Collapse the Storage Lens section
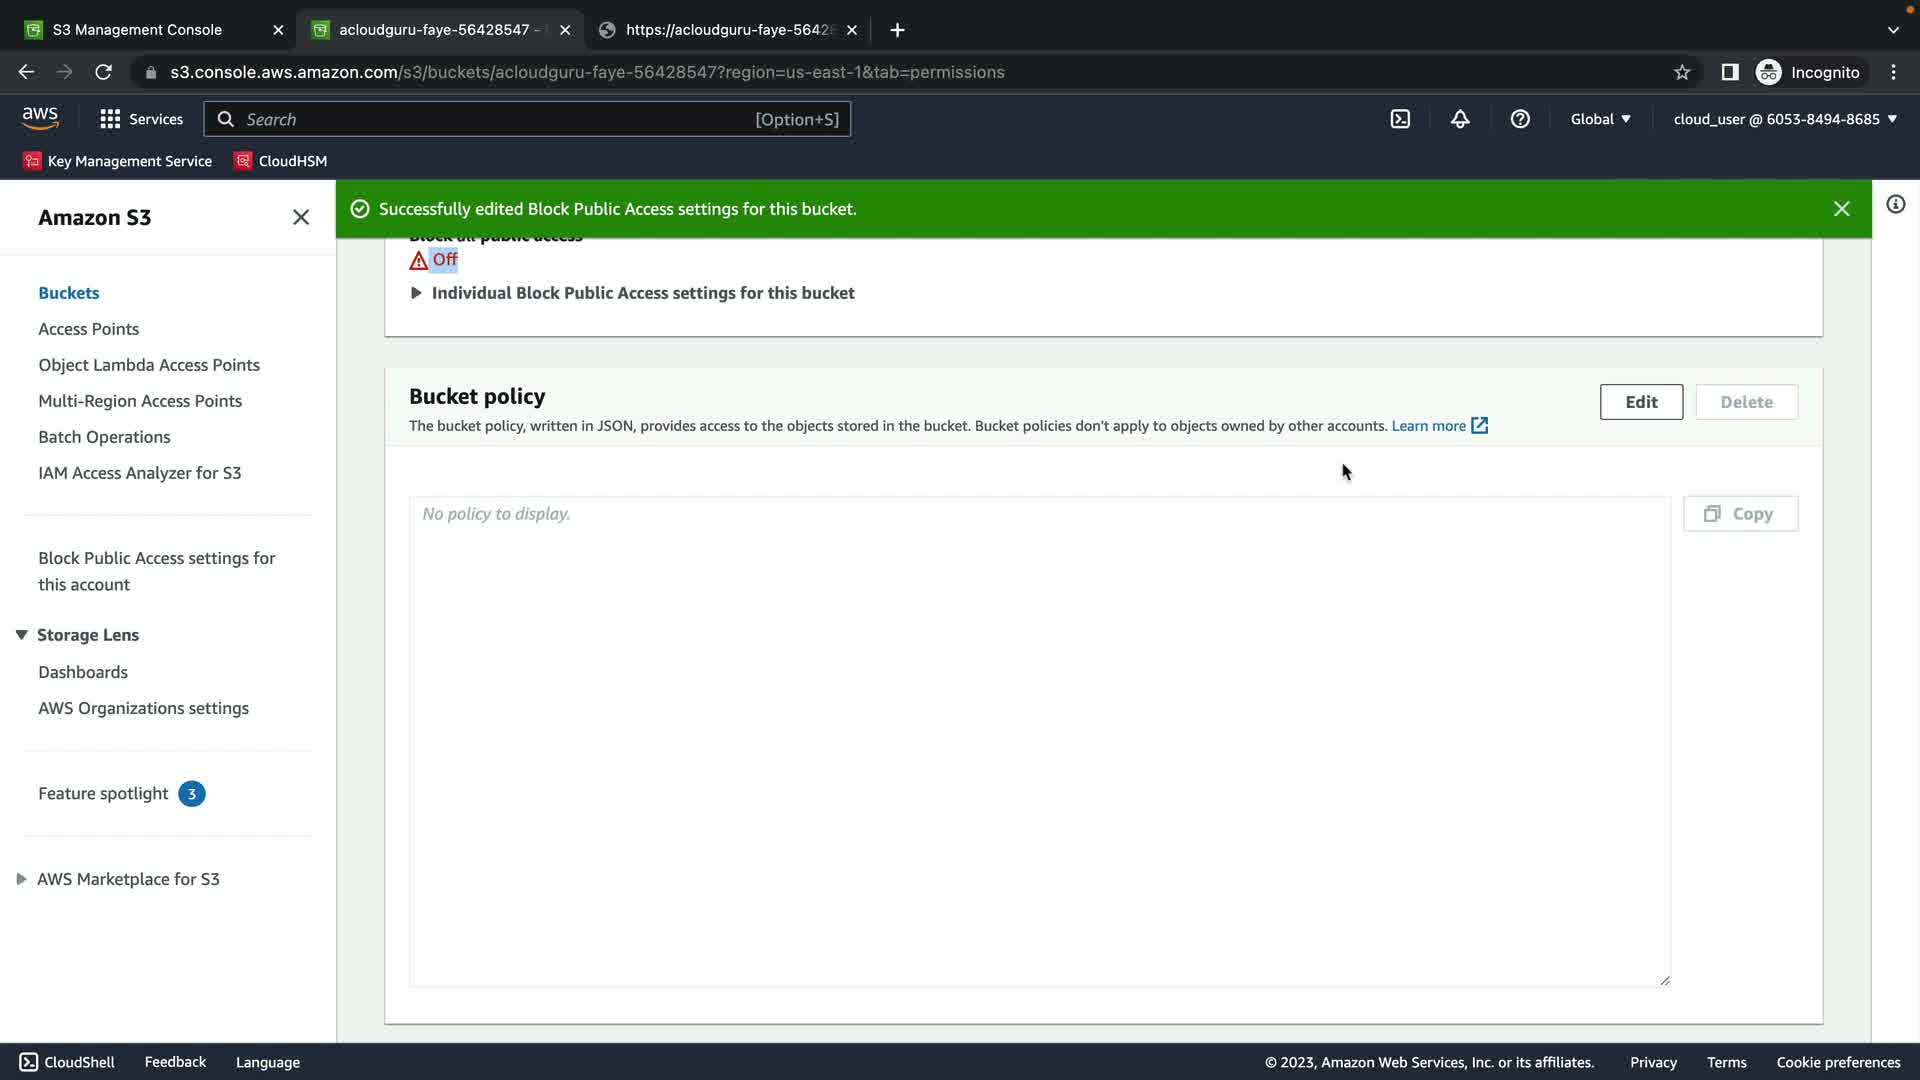 [21, 635]
